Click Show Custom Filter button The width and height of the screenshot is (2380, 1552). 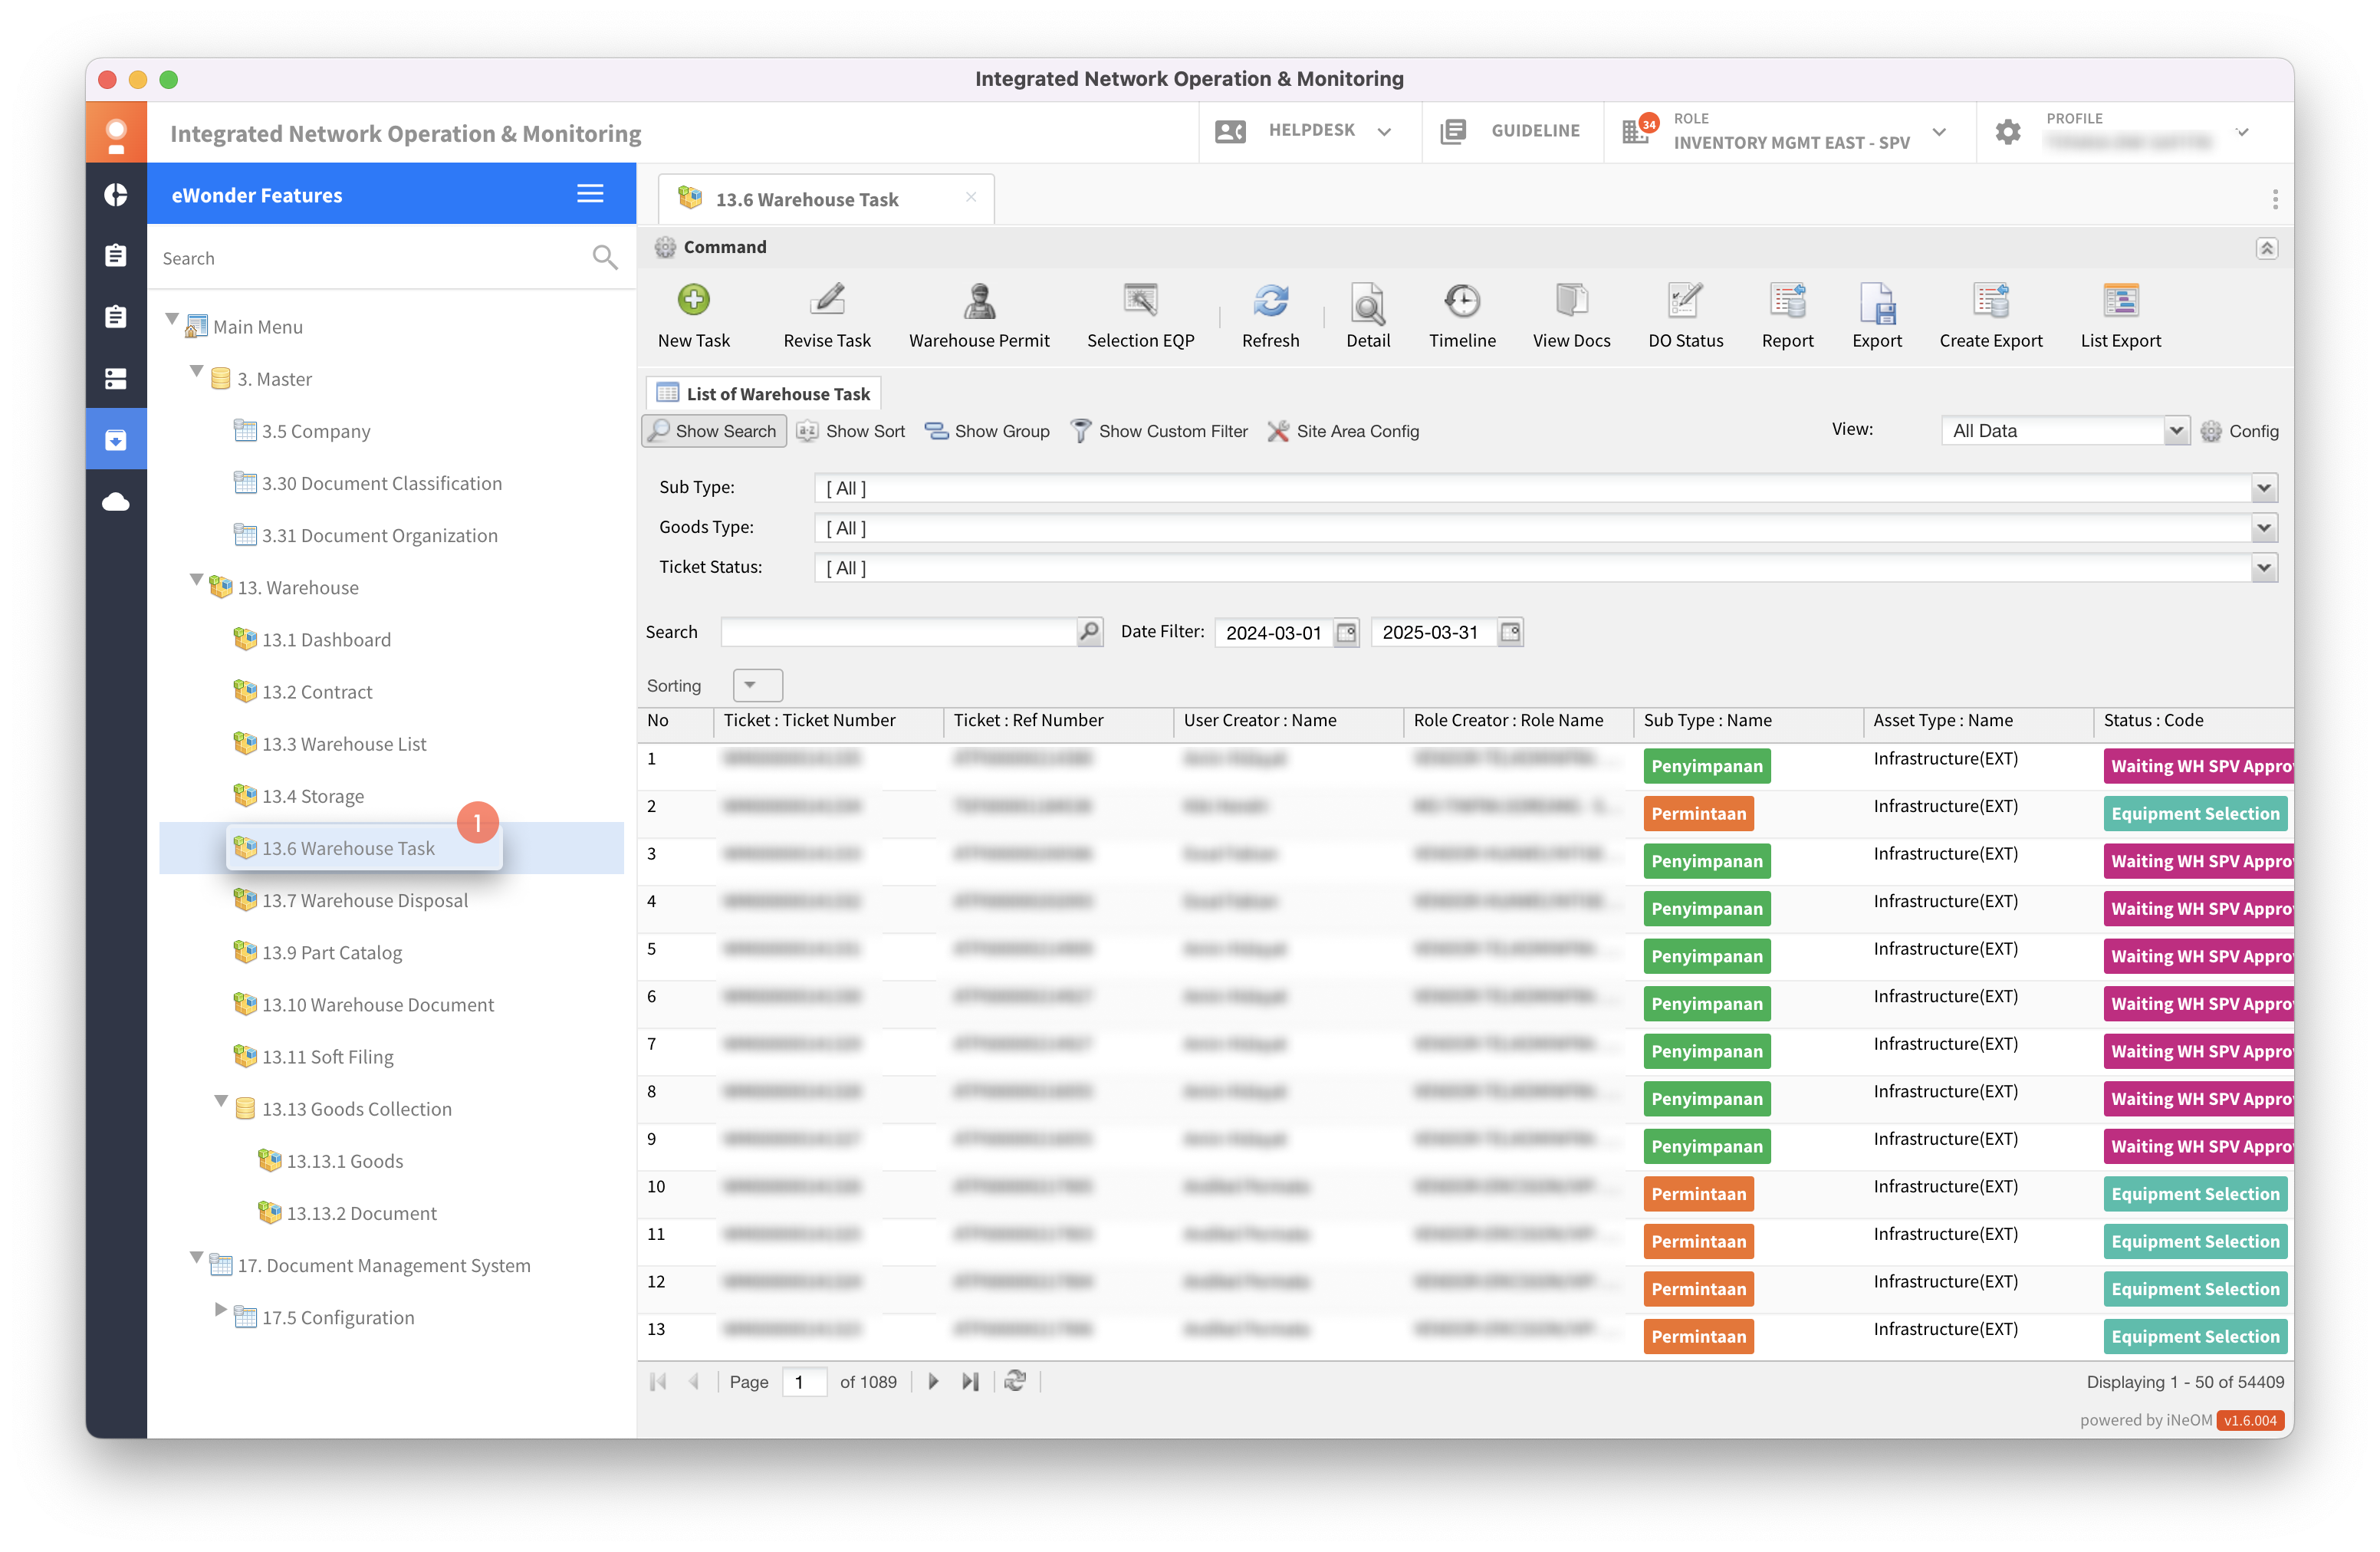1159,431
